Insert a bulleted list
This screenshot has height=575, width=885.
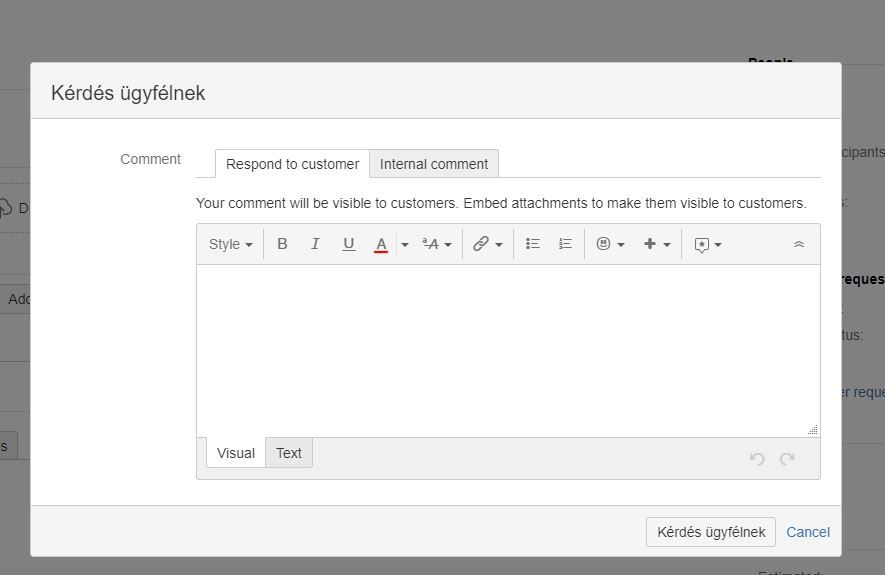click(532, 244)
